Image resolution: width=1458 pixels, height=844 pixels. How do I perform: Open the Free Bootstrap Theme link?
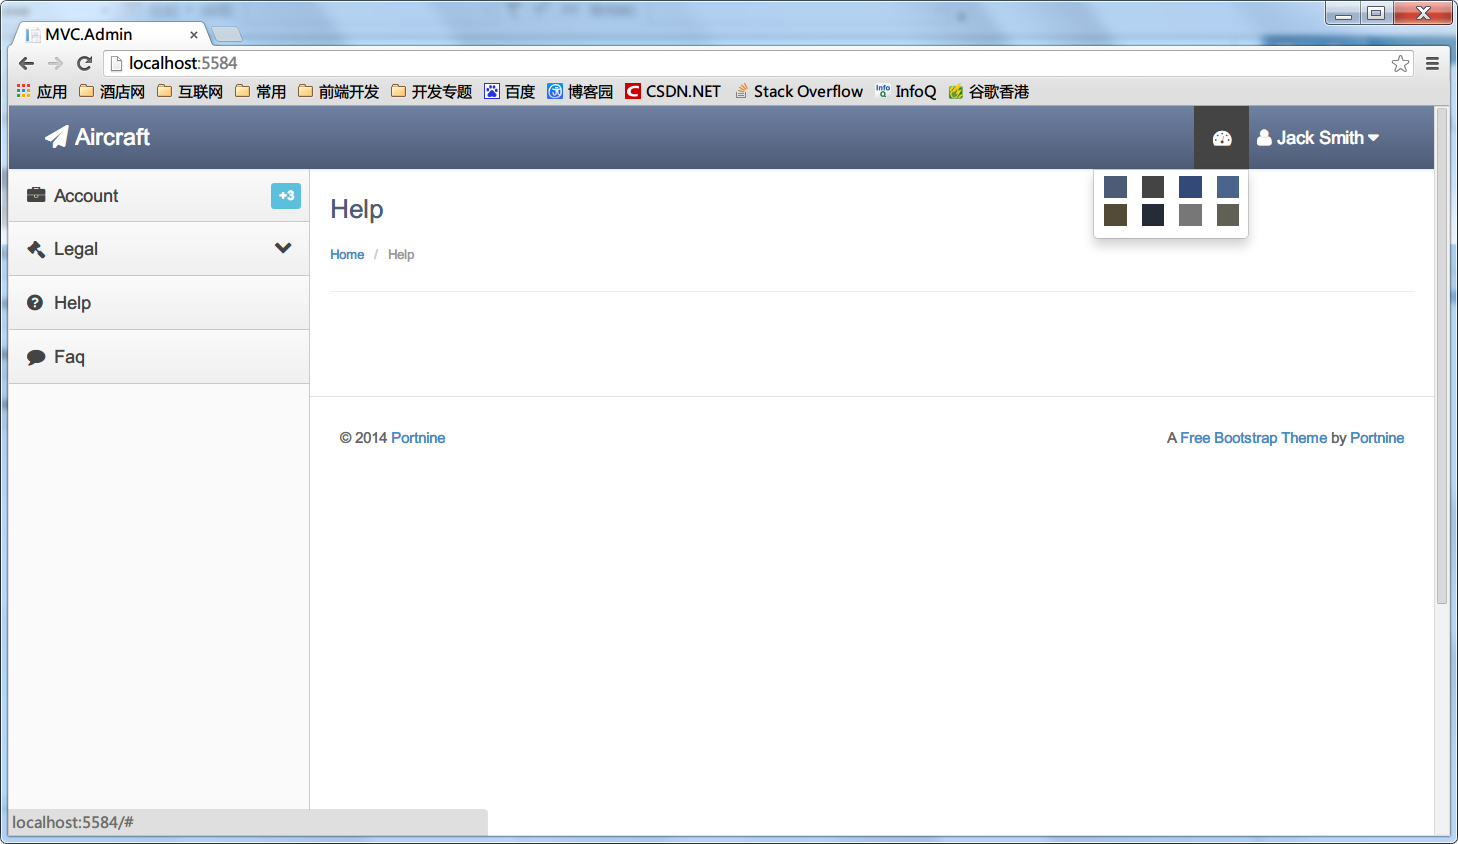tap(1254, 438)
